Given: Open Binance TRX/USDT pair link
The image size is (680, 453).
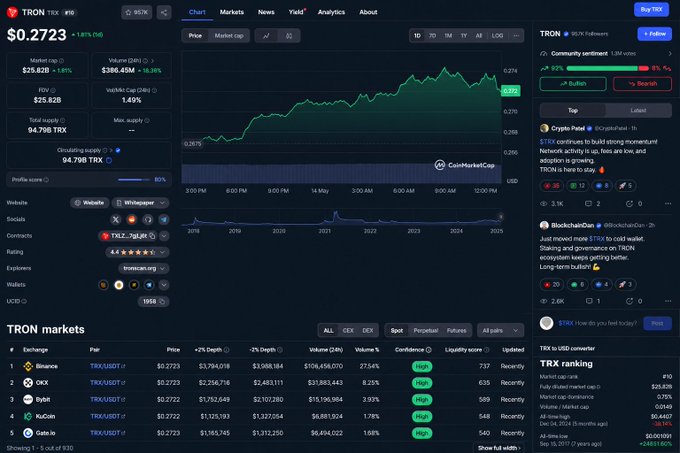Looking at the screenshot, I should tap(107, 366).
